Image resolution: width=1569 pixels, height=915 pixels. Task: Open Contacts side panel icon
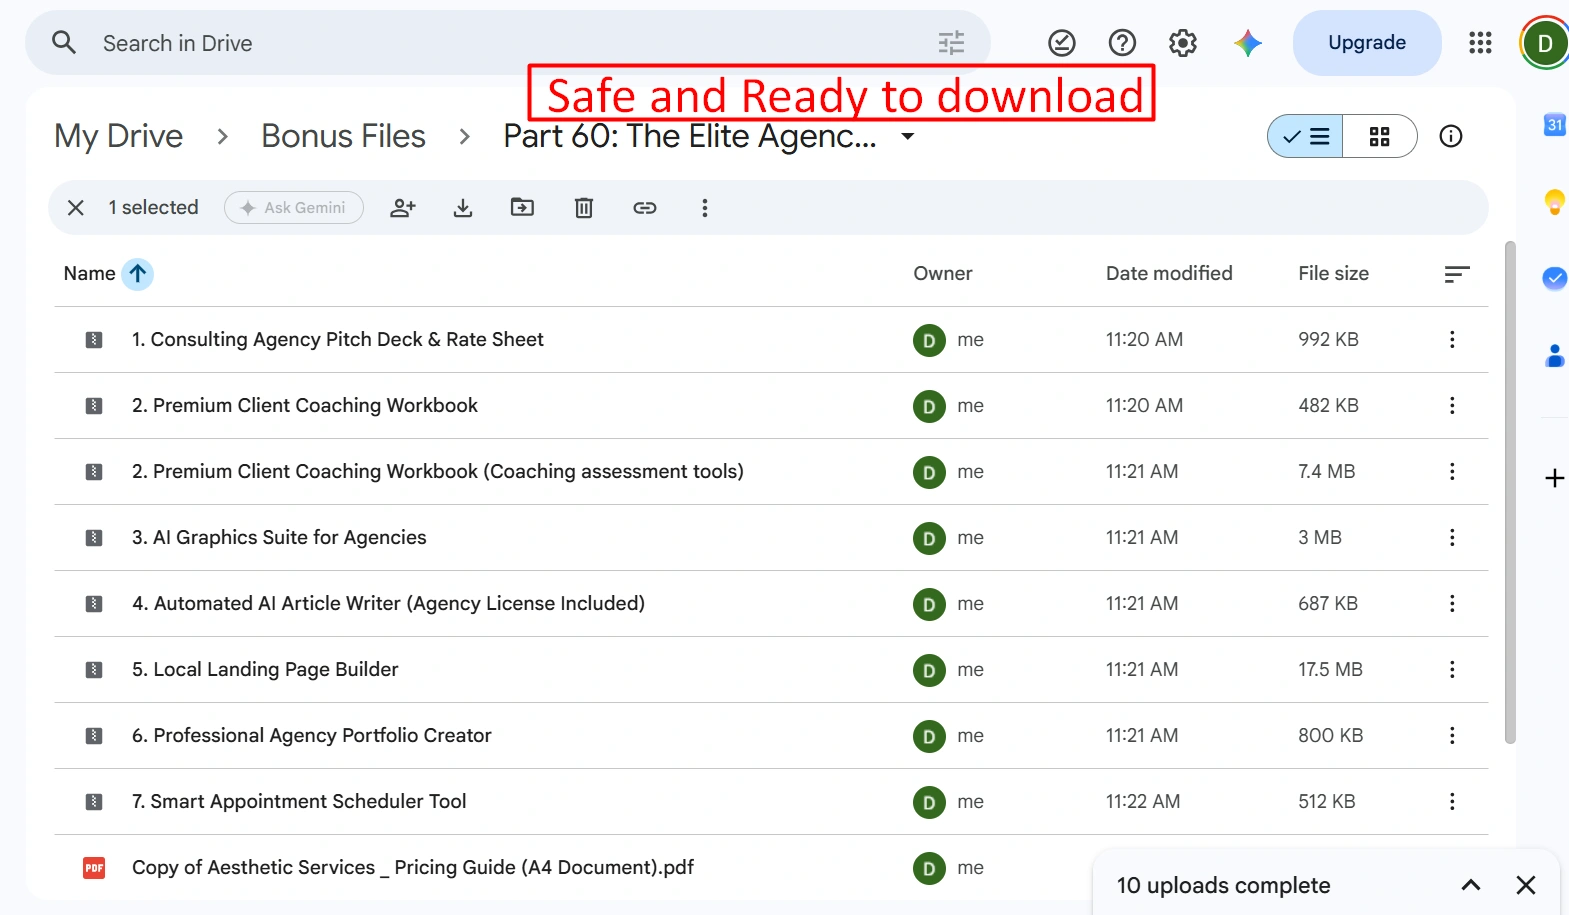(x=1554, y=355)
